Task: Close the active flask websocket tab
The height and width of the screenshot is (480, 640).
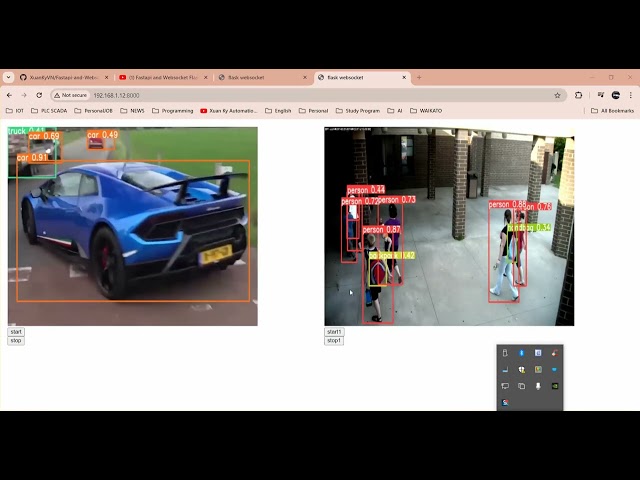Action: coord(404,77)
